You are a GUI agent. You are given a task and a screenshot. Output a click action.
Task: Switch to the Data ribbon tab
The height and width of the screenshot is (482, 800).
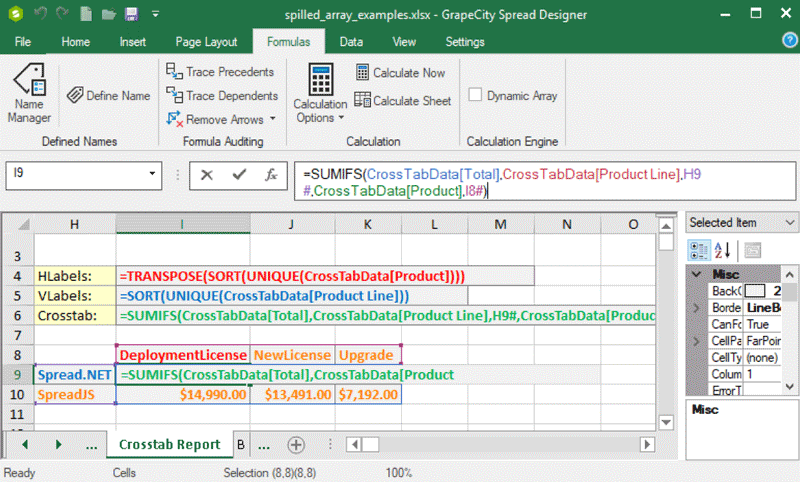pos(351,42)
